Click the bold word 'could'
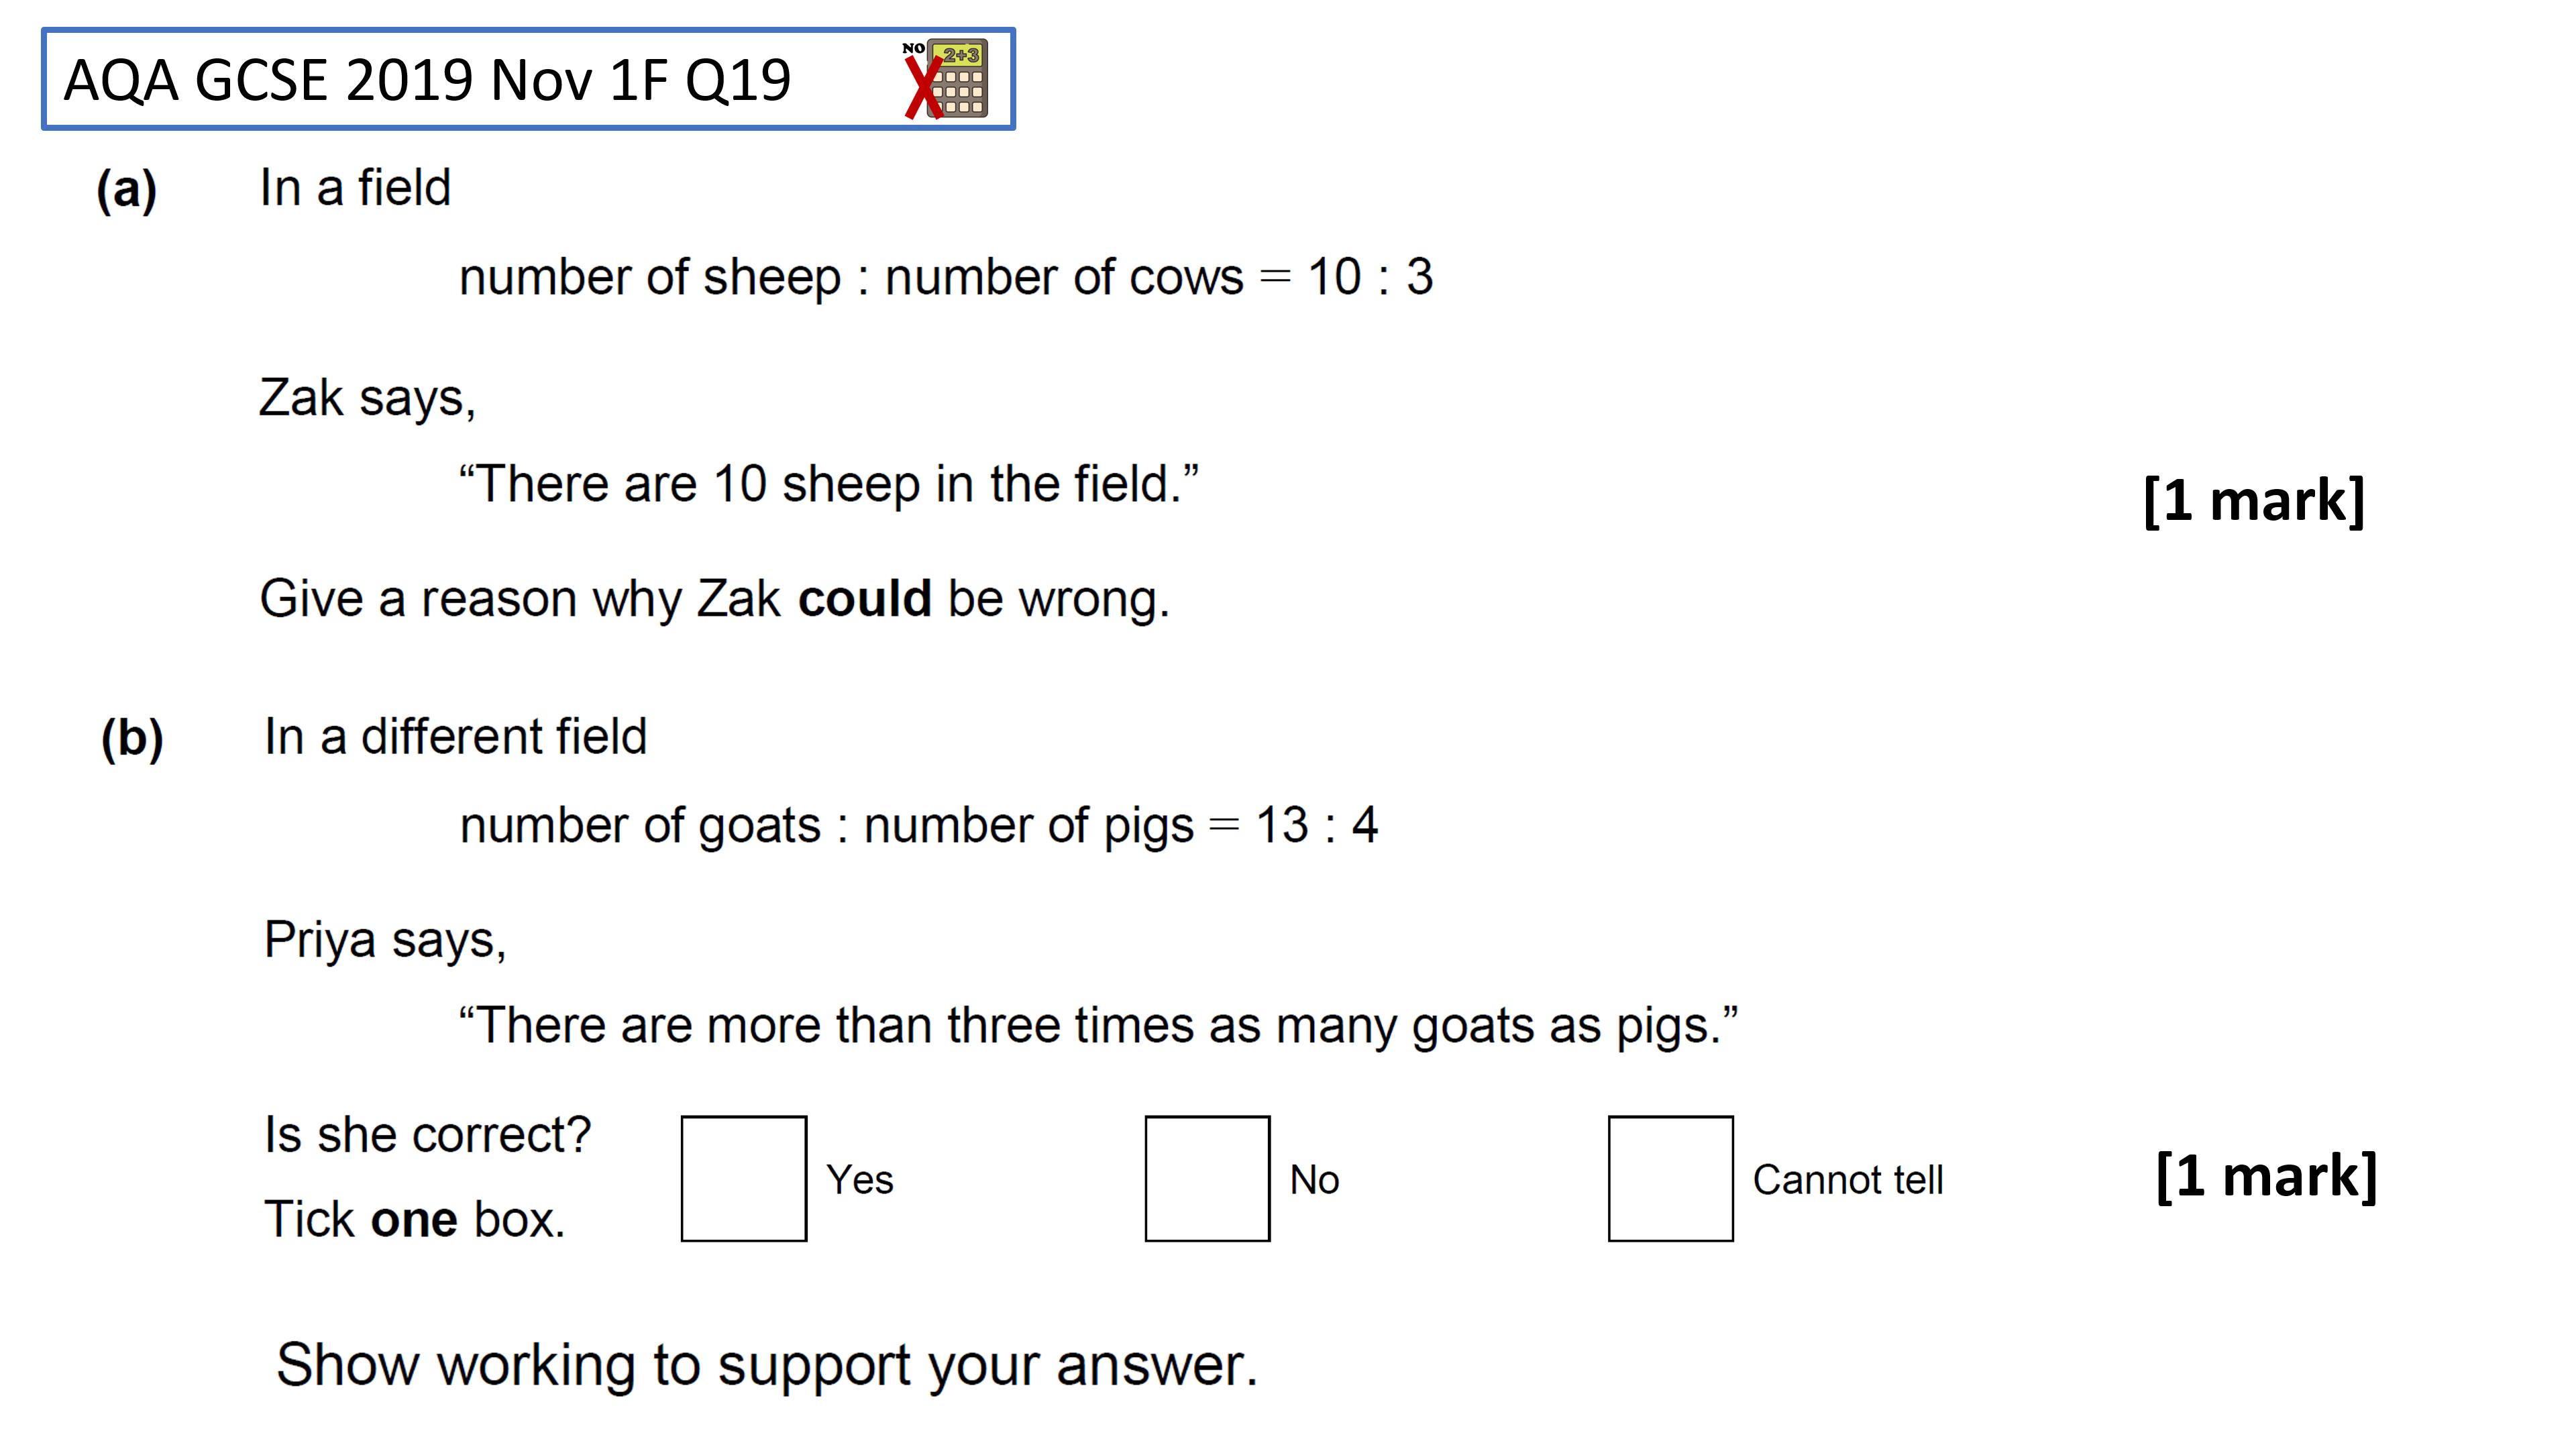Viewport: 2576px width, 1449px height. [864, 598]
